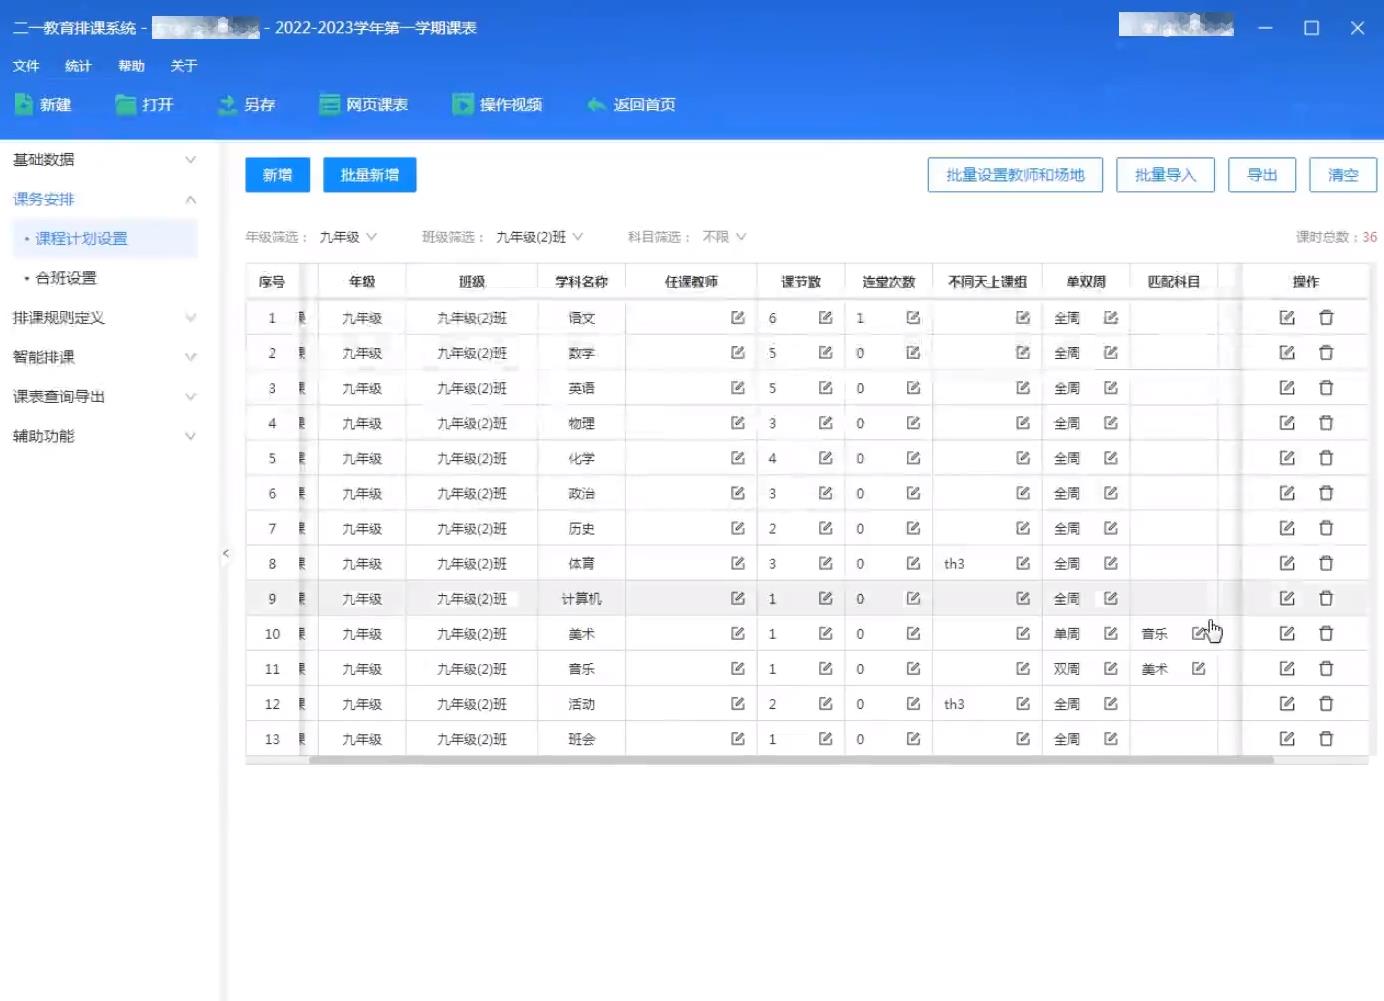Click the 打开 folder toolbar icon
Viewport: 1384px width, 1001px height.
[x=125, y=104]
